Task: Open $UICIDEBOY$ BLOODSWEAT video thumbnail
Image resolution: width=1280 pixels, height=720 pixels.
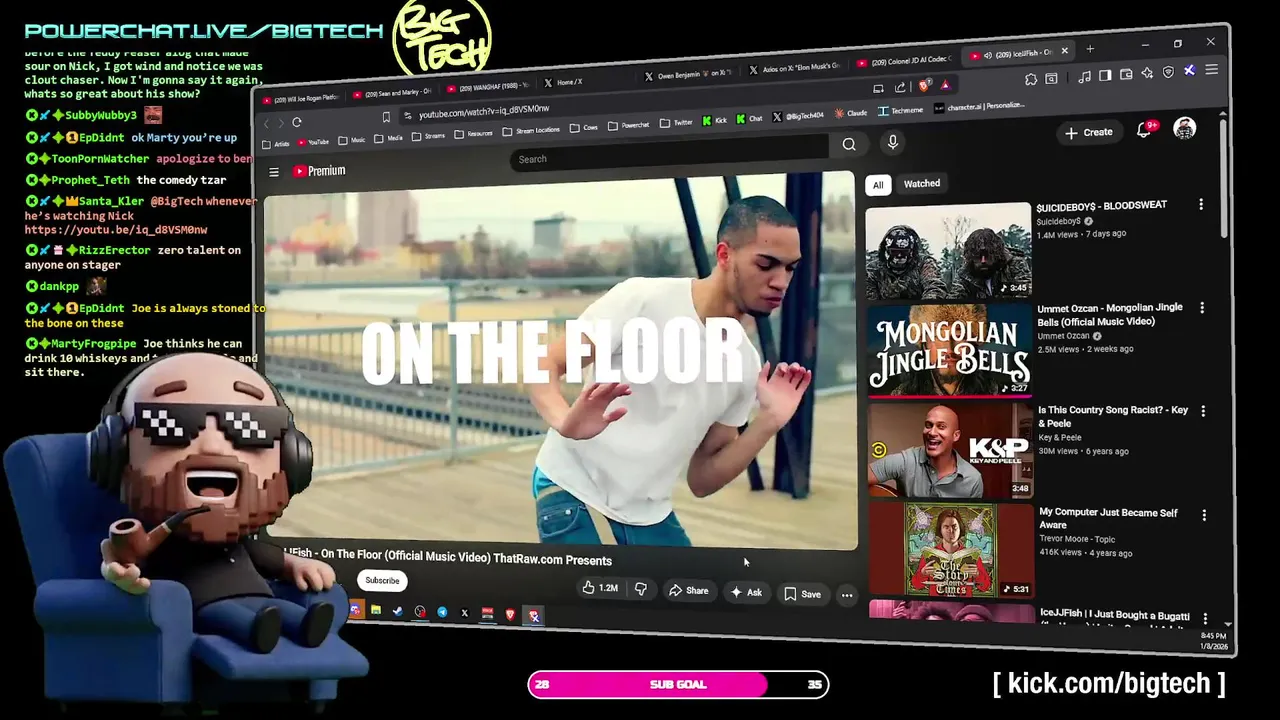Action: pyautogui.click(x=948, y=250)
